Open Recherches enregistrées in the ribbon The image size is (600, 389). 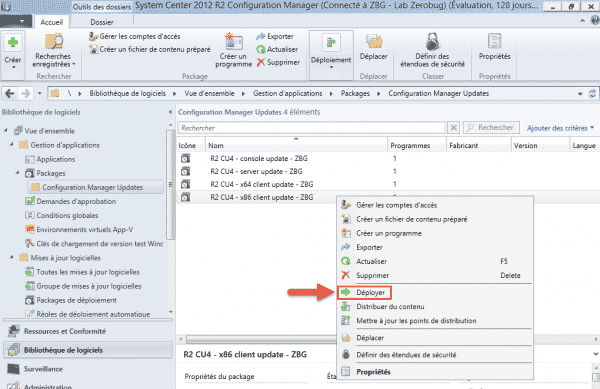(x=54, y=51)
